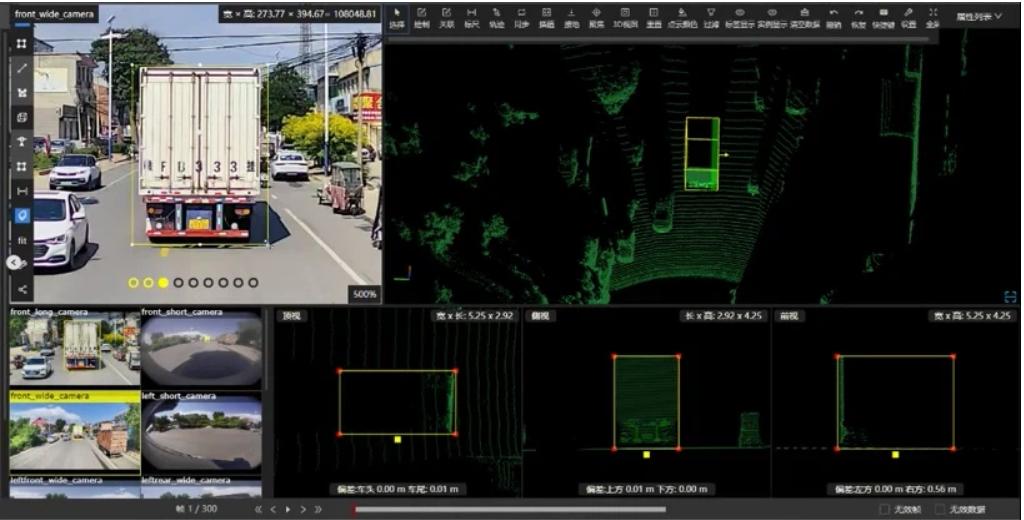Go to previous frame with < button
Viewport: 1024px width, 520px height.
(x=274, y=509)
